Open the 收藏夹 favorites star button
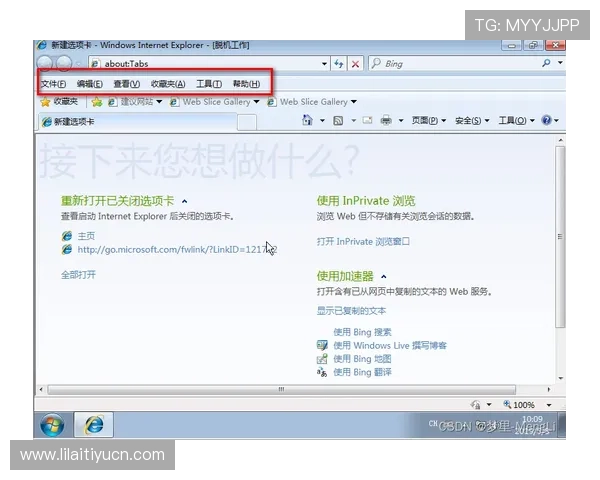The width and height of the screenshot is (600, 480). (x=59, y=102)
